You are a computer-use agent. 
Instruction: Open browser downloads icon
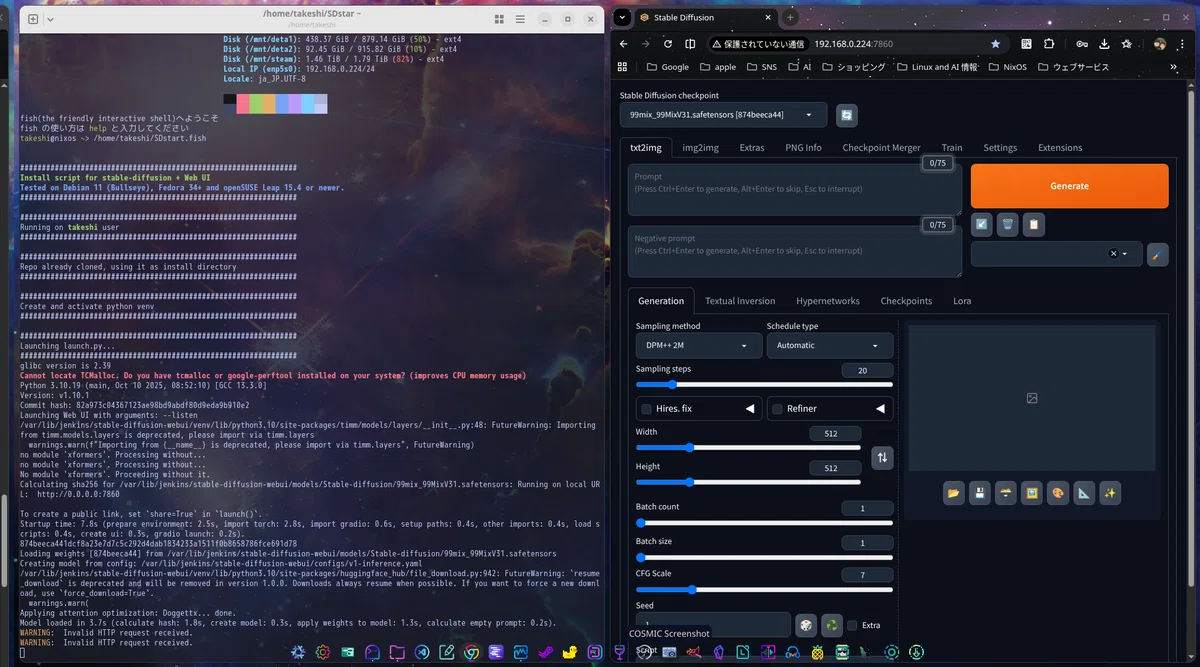[x=1105, y=44]
